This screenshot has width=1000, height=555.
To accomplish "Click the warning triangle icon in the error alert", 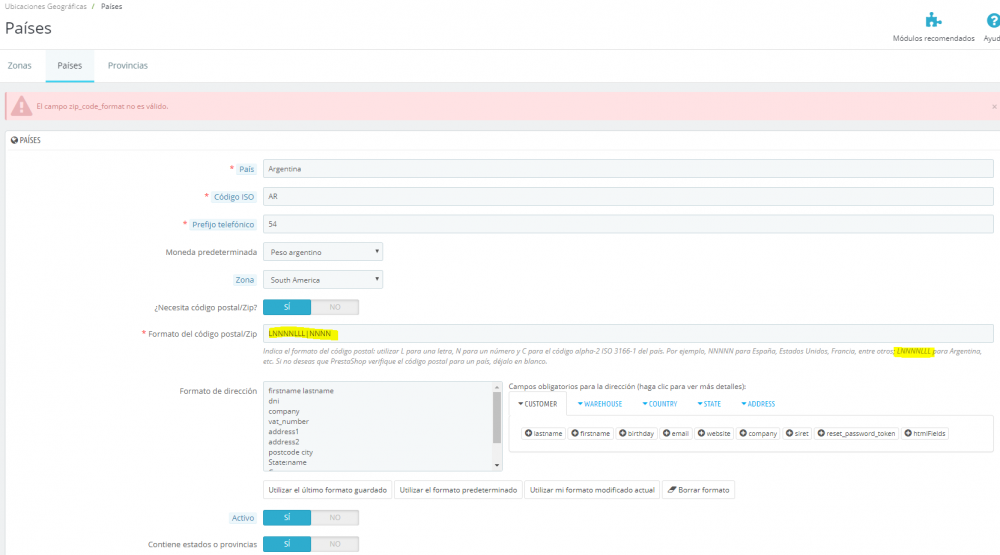I will tap(21, 106).
